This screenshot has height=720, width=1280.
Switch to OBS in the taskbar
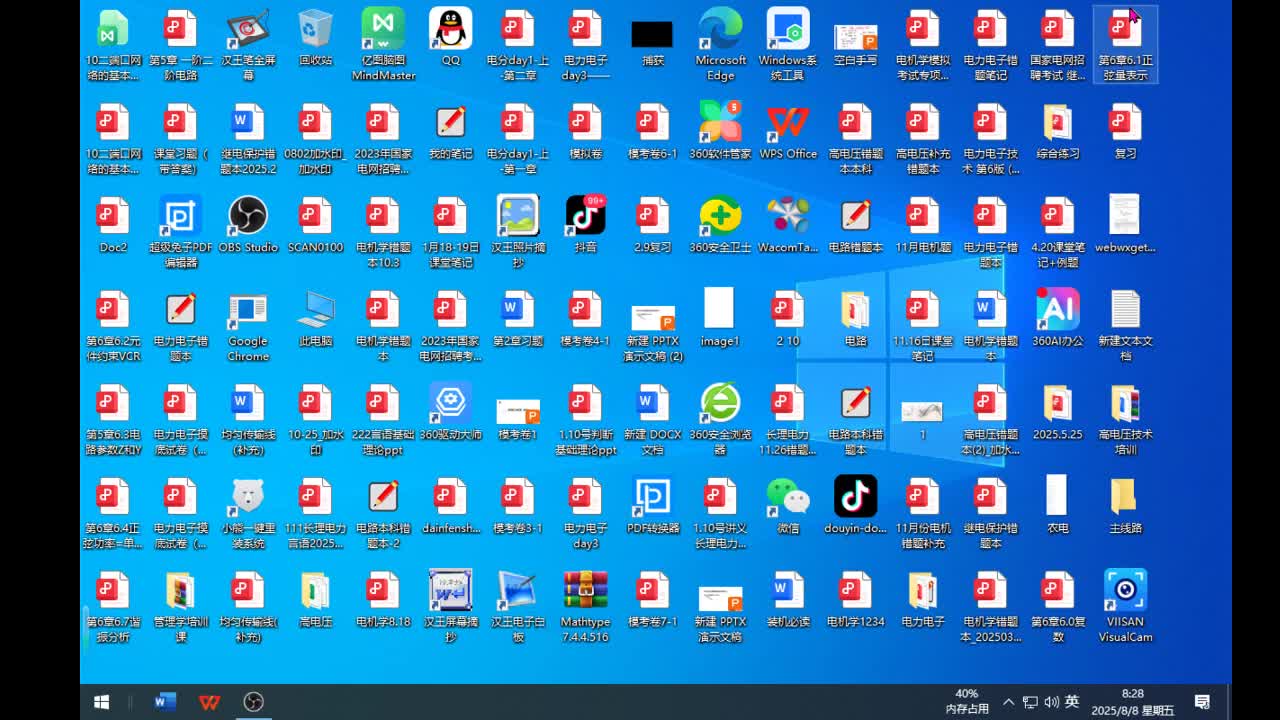point(254,702)
